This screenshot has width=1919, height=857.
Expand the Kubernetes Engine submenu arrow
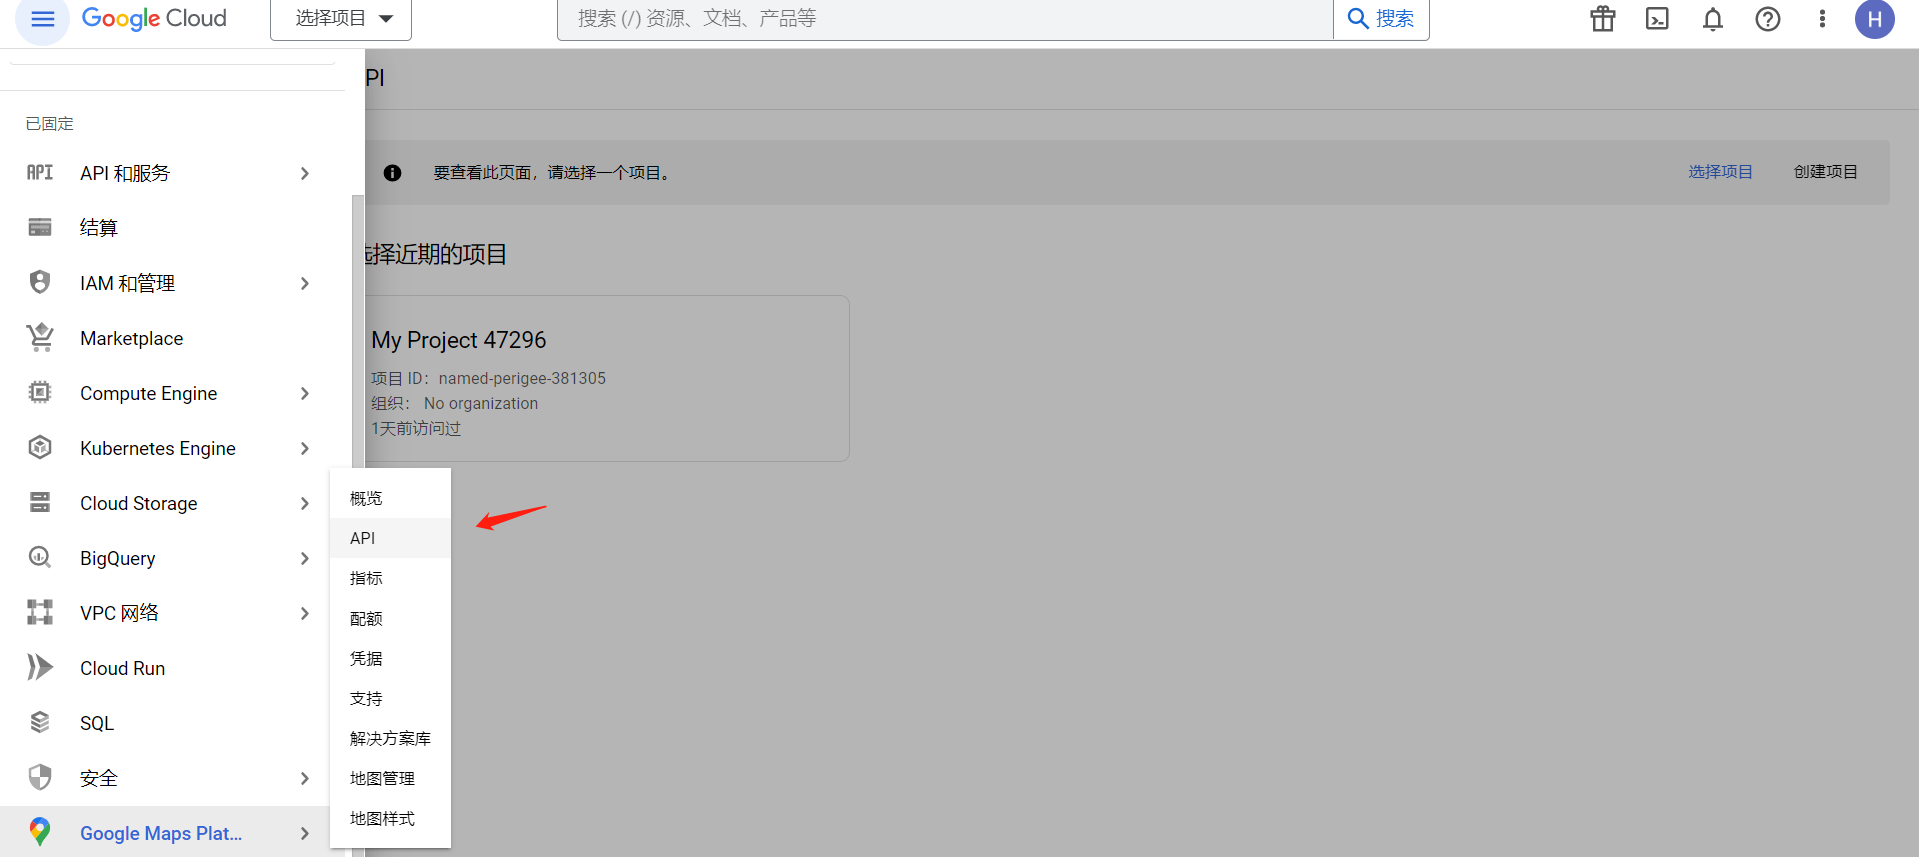(x=305, y=449)
